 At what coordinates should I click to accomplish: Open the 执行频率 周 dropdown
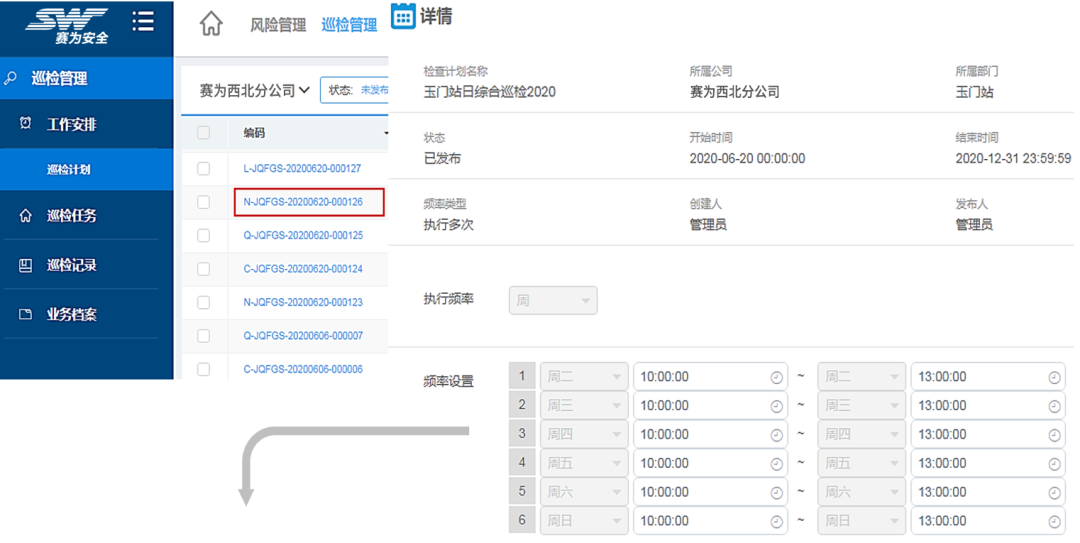(553, 300)
